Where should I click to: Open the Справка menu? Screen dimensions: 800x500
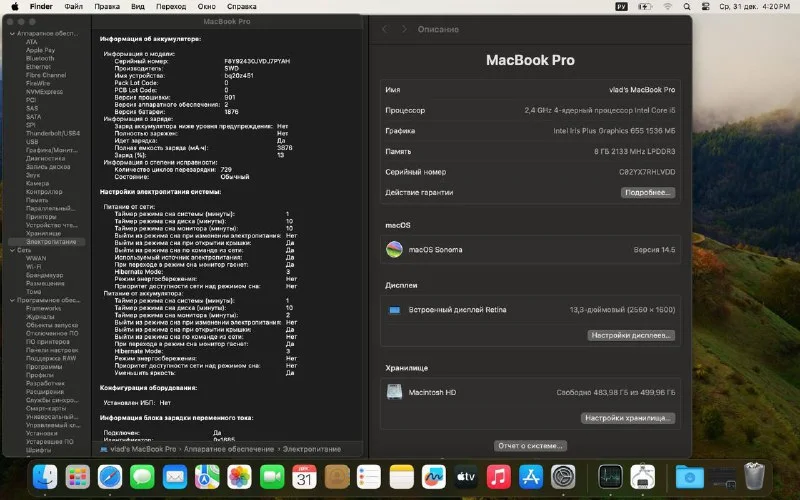point(241,7)
